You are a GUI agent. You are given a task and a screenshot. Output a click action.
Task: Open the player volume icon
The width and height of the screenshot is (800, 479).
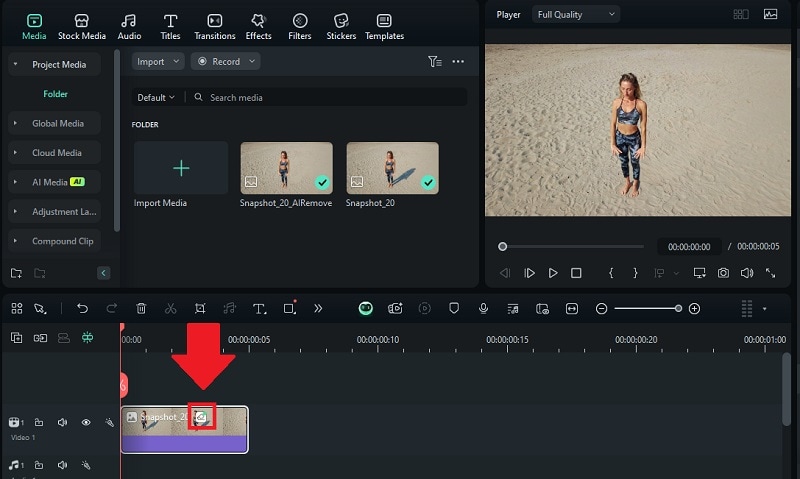(746, 273)
